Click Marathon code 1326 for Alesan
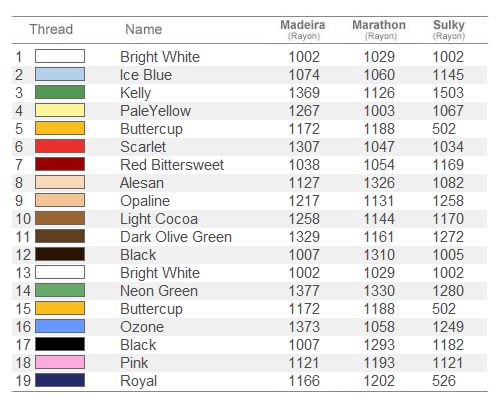The height and width of the screenshot is (402, 500). 379,183
